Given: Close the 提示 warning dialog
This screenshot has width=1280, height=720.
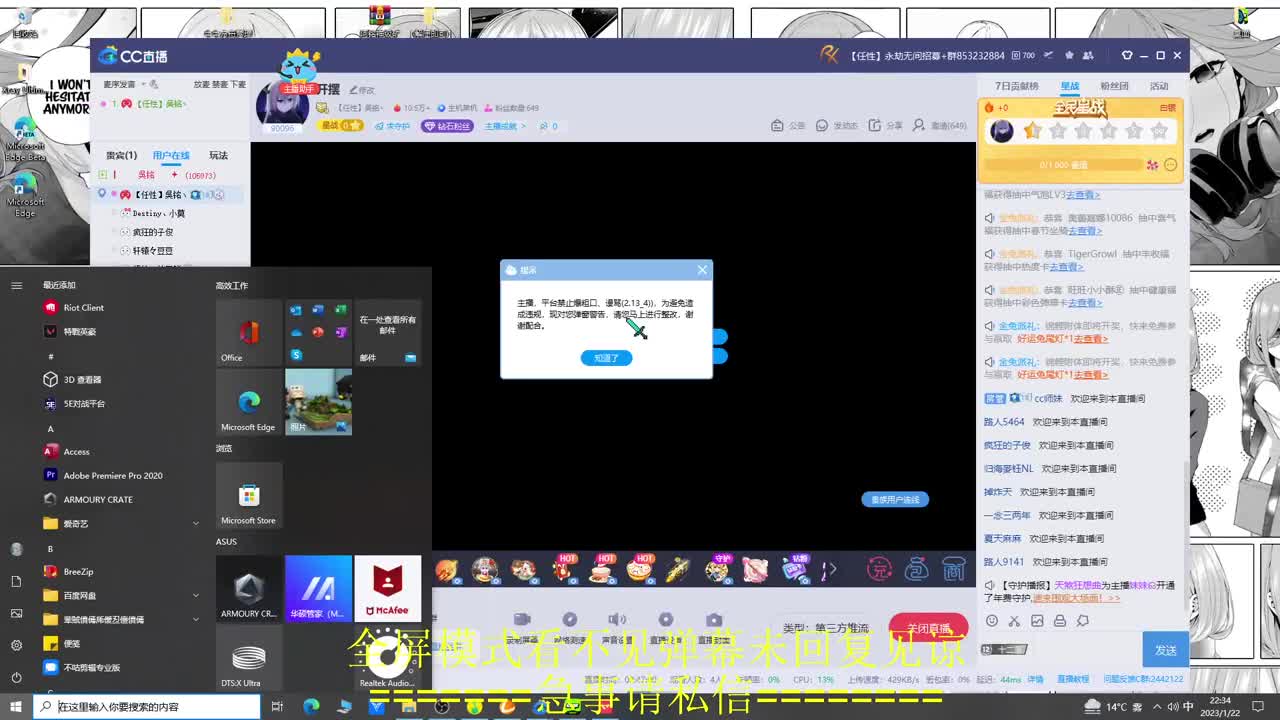Looking at the screenshot, I should (x=702, y=270).
